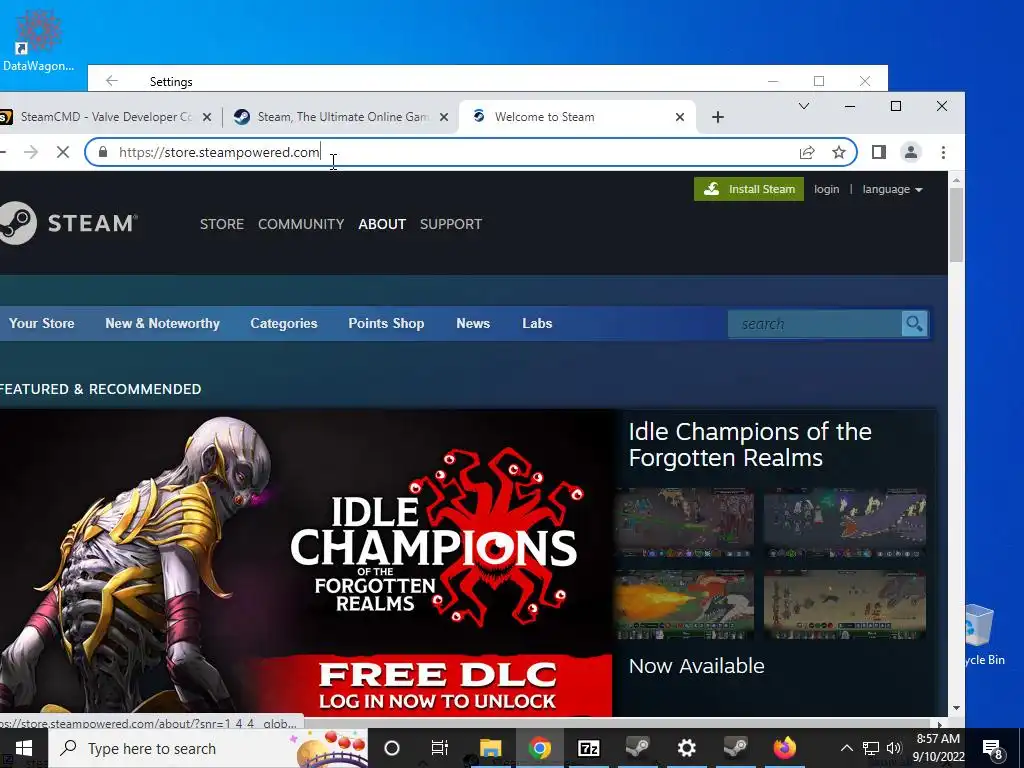Go to the STORE menu
1024x768 pixels.
click(222, 224)
